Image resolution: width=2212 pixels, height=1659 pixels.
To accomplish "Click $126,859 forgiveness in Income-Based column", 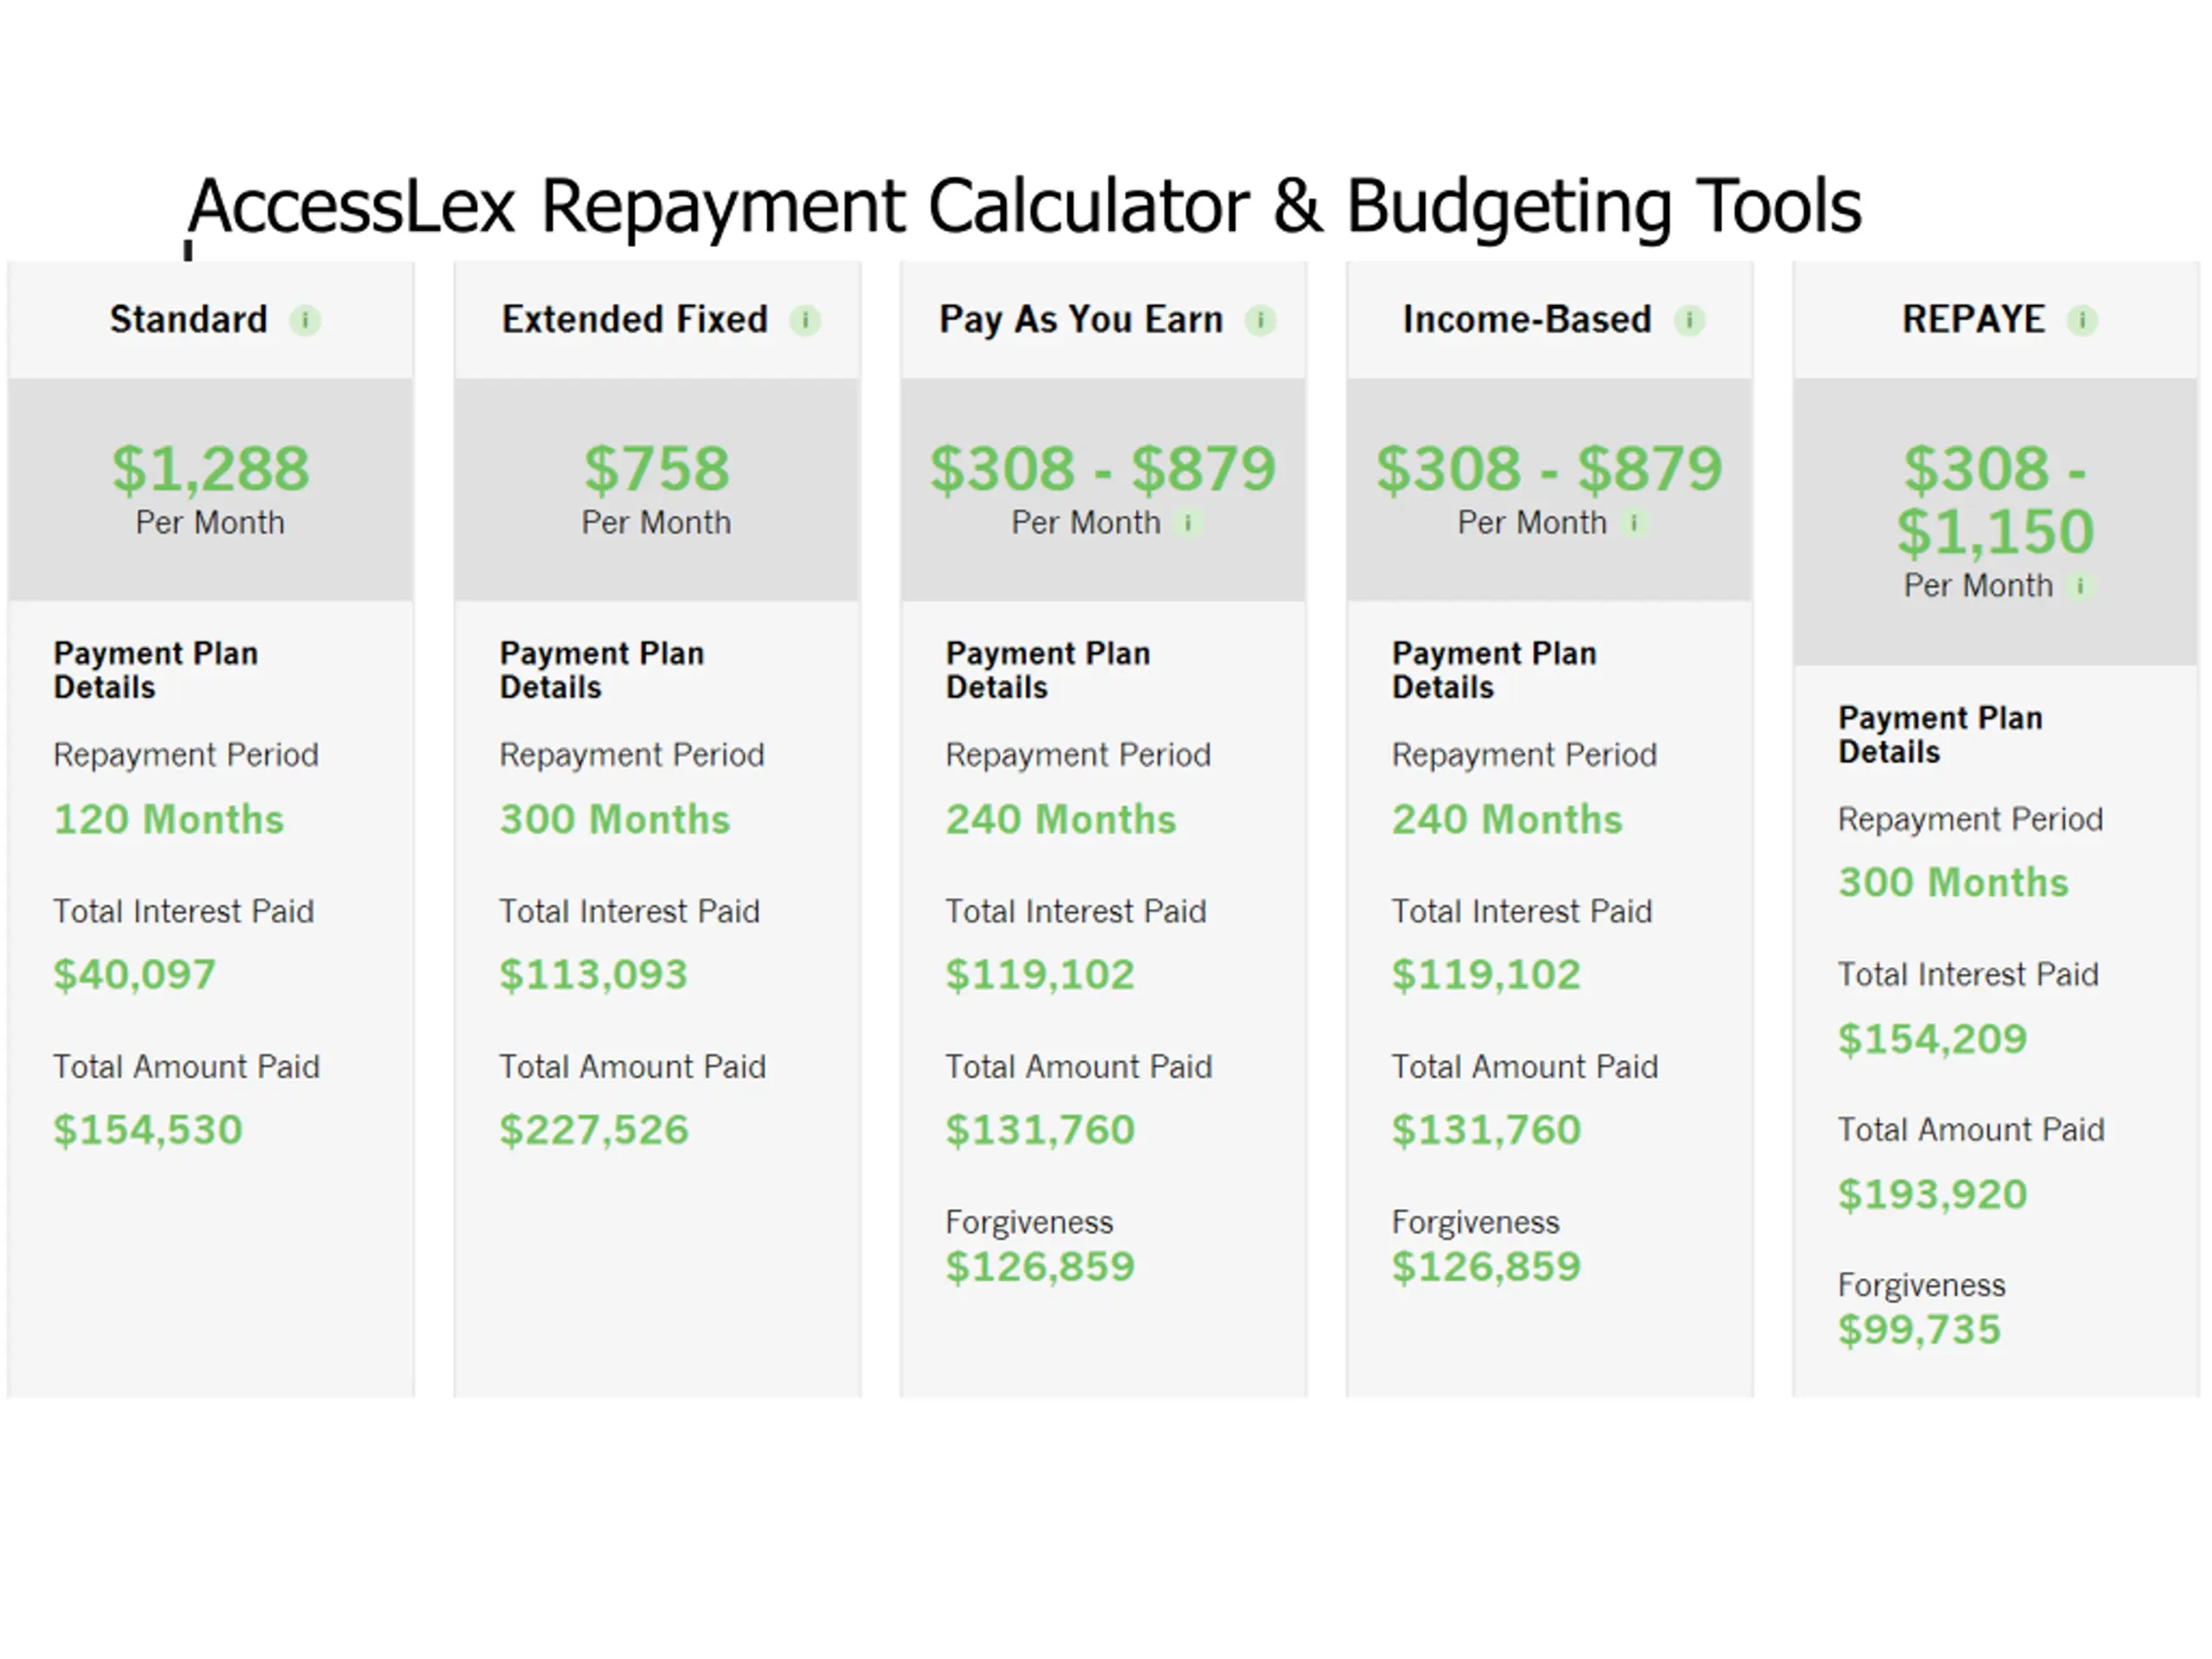I will coord(1486,1267).
